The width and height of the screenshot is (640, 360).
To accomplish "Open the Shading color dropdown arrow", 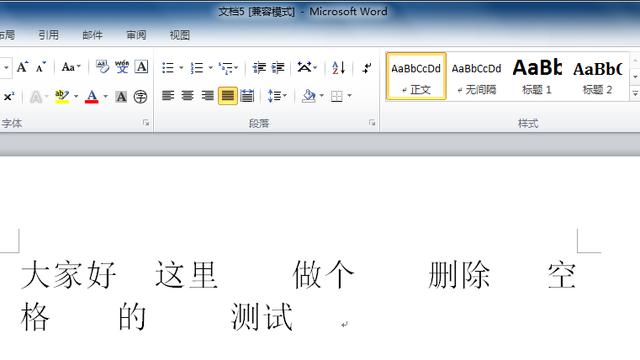I will 322,96.
